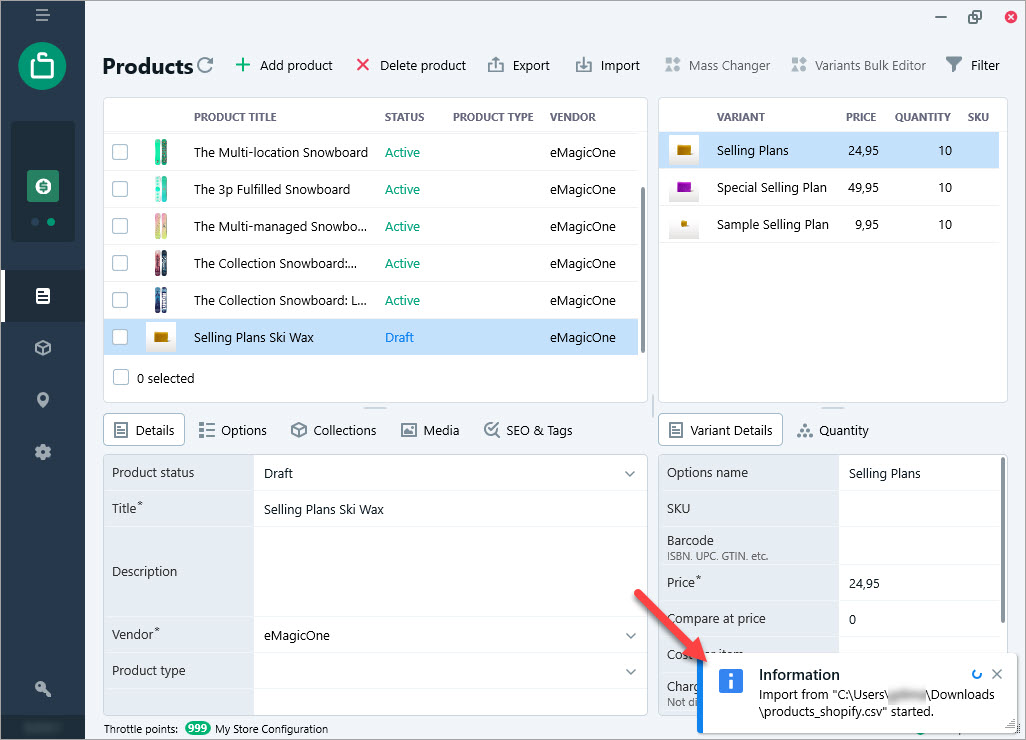Click Import in the toolbar
1026x740 pixels.
coord(607,65)
